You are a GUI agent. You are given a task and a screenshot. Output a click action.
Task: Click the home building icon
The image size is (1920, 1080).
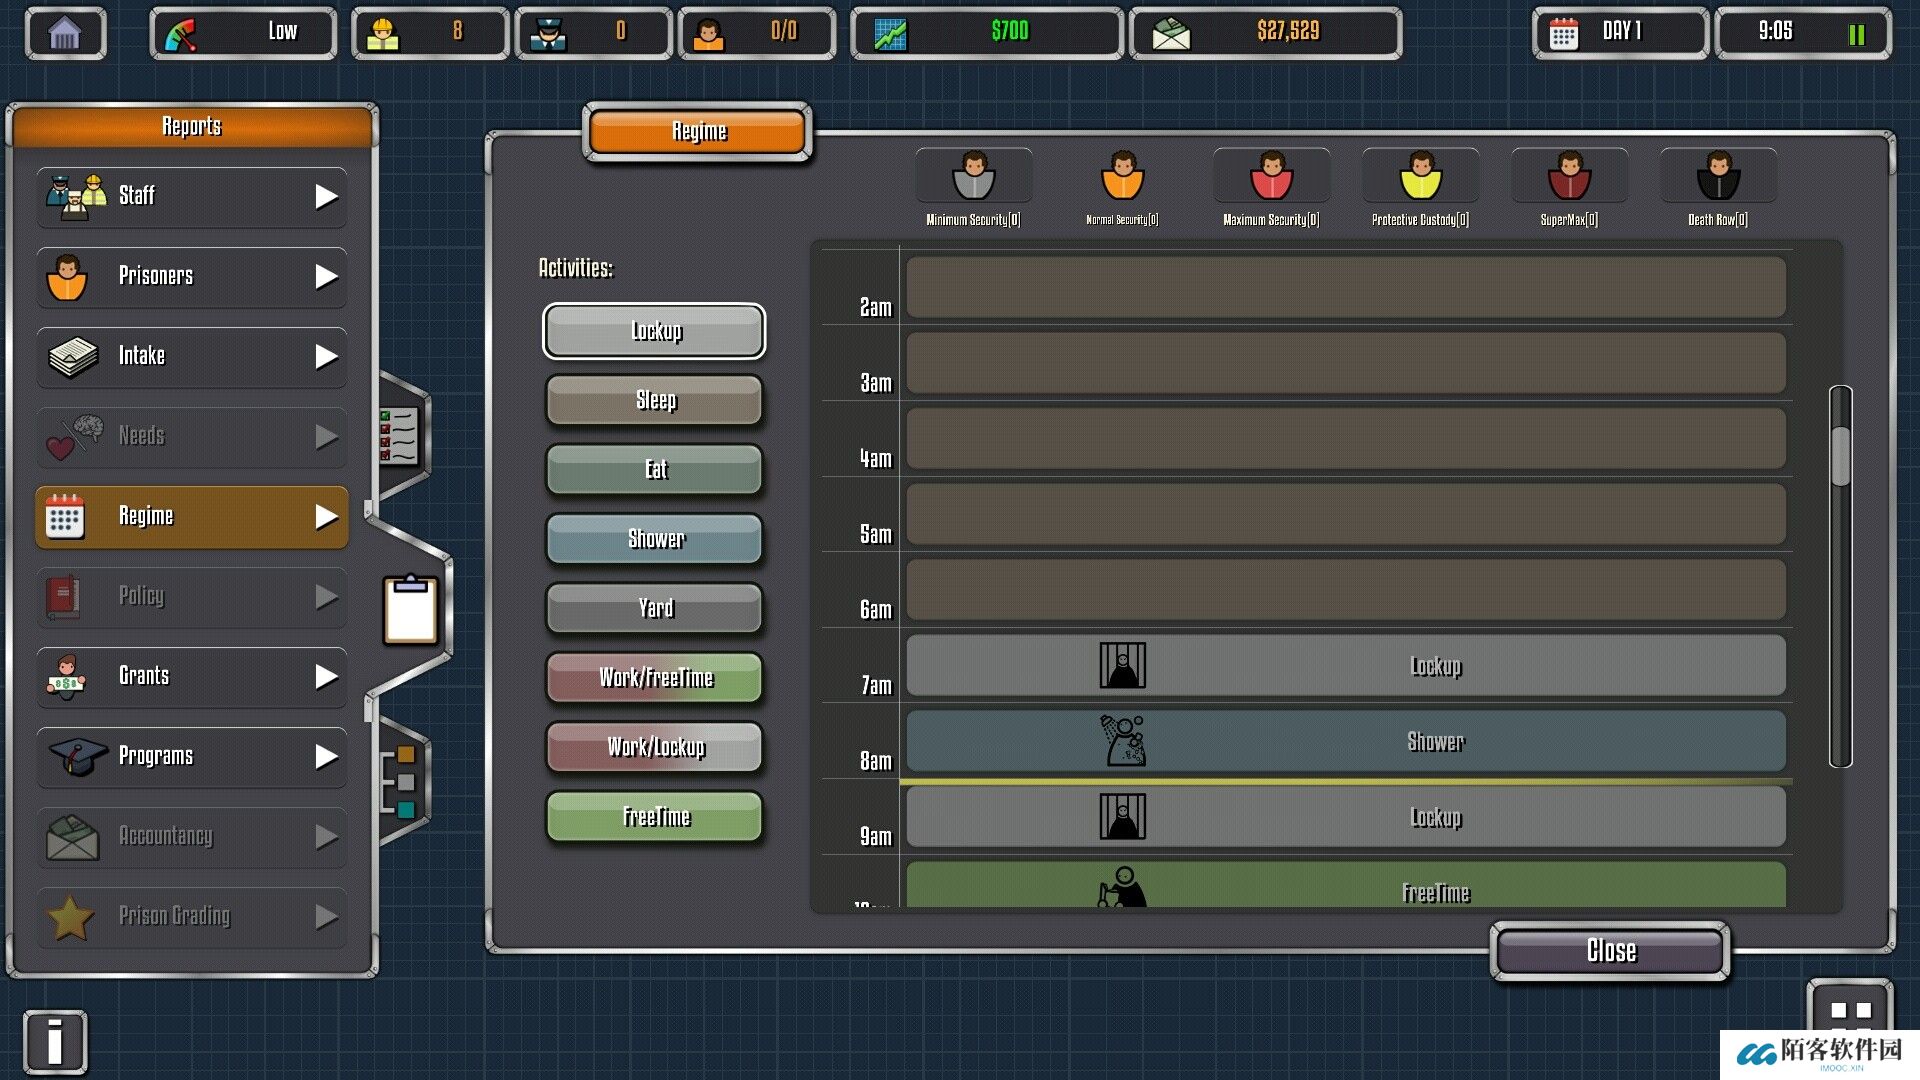(65, 34)
